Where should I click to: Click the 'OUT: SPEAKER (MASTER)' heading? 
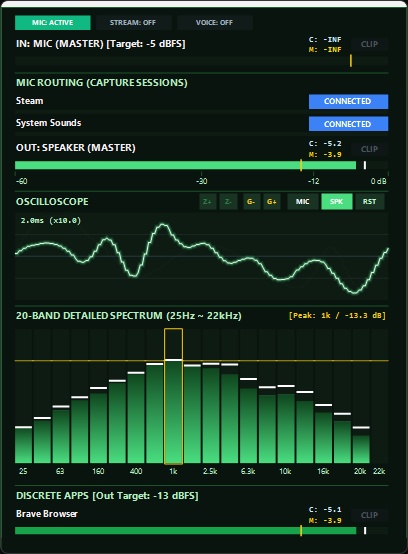click(76, 148)
